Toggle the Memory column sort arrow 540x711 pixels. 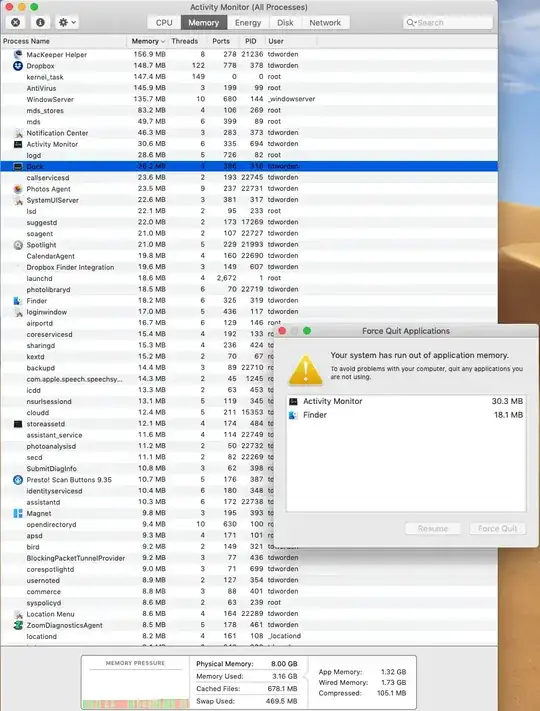point(163,41)
